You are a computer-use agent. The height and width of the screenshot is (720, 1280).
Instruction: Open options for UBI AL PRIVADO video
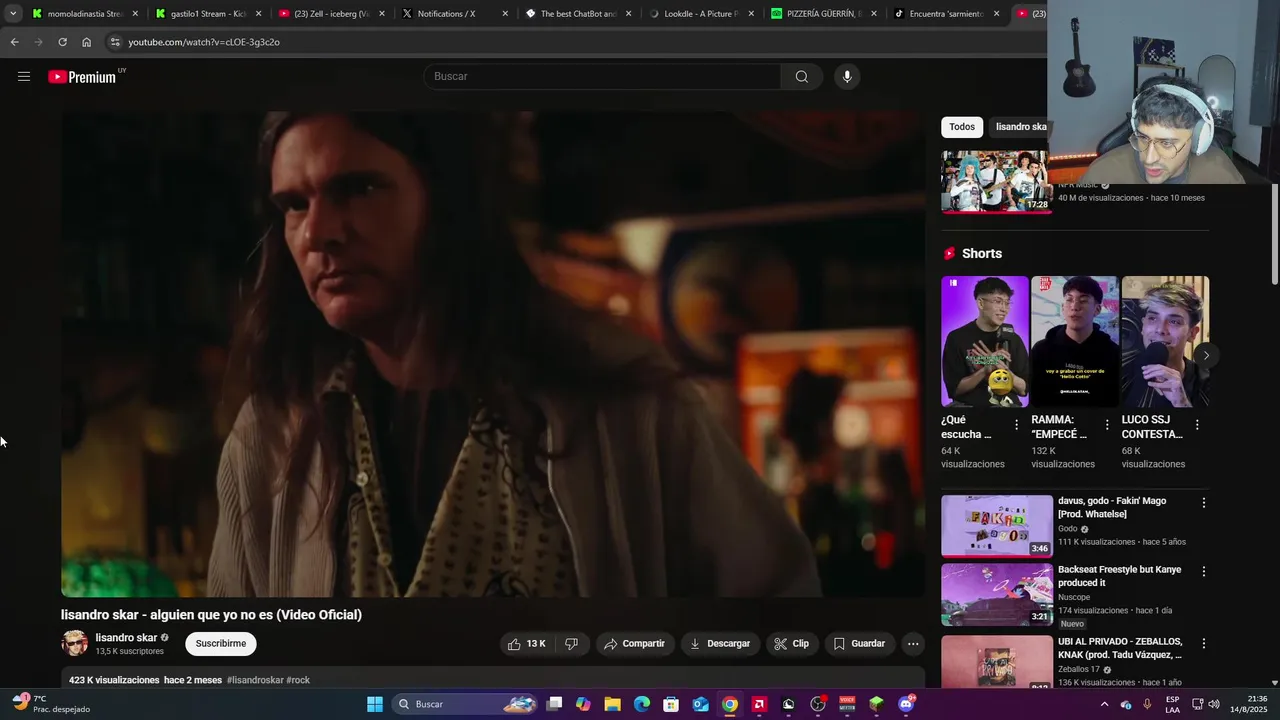(1204, 643)
